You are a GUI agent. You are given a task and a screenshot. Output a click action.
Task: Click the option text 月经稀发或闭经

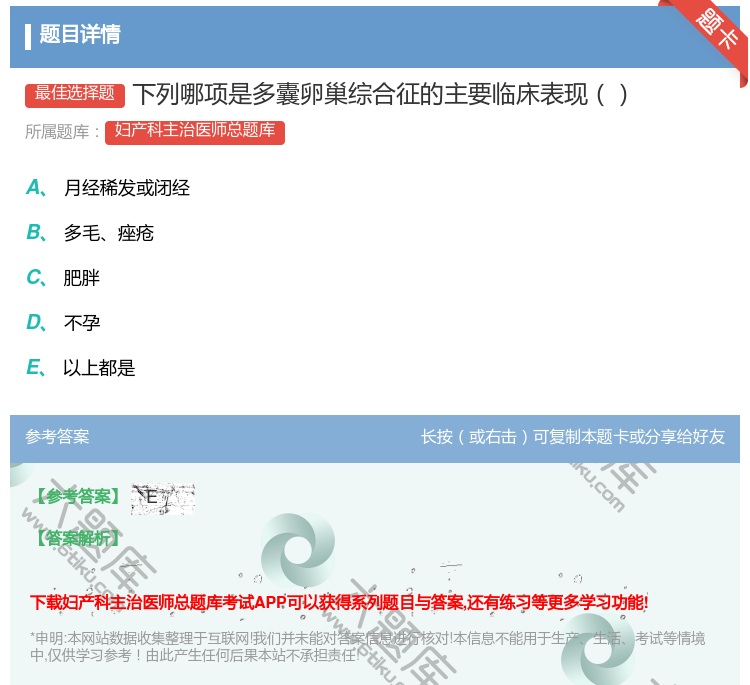[126, 187]
